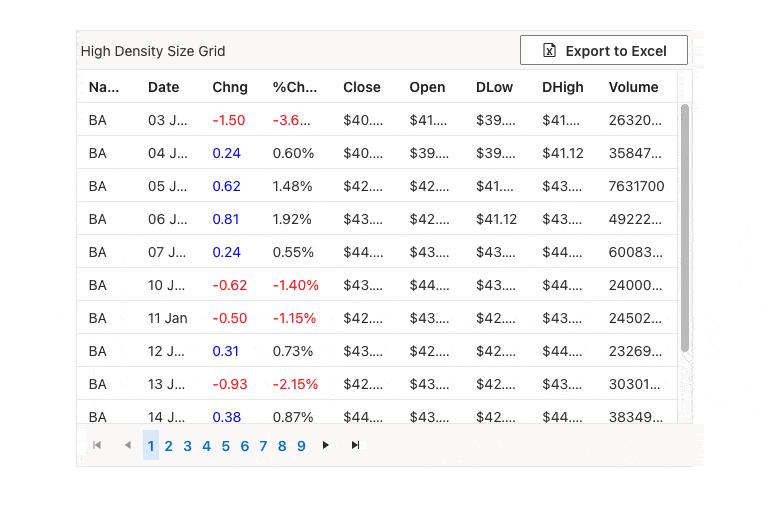
Task: Click the grid's vertical scrollbar thumb
Action: [x=685, y=228]
